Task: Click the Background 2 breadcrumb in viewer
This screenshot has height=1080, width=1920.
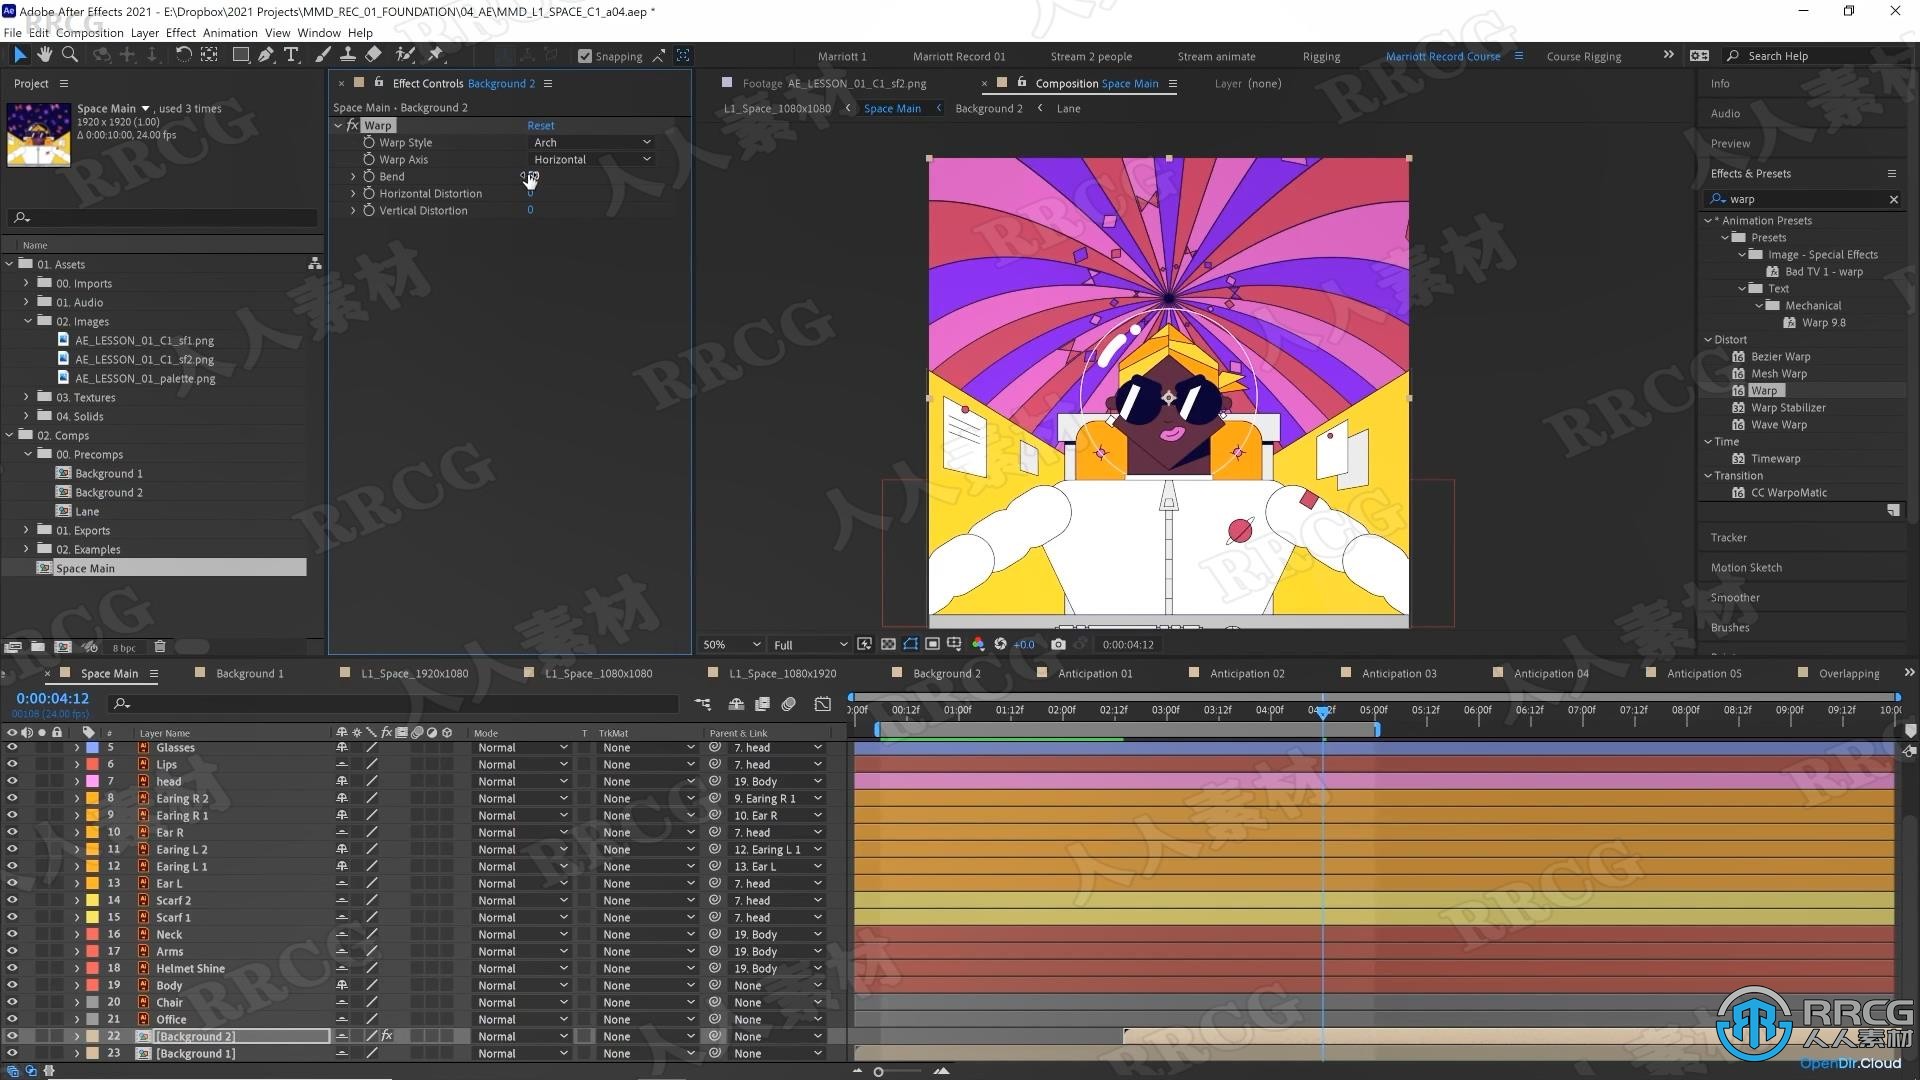Action: [x=988, y=108]
